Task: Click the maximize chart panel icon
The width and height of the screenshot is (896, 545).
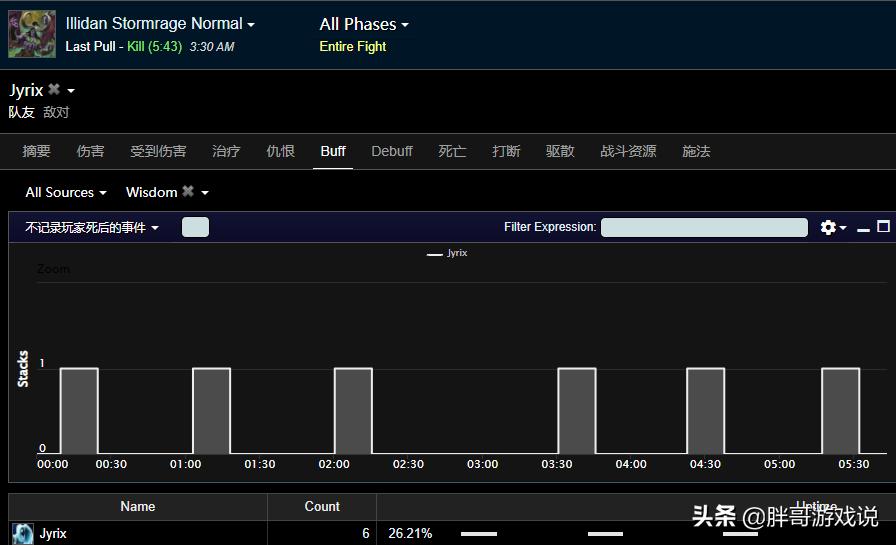Action: (x=883, y=227)
